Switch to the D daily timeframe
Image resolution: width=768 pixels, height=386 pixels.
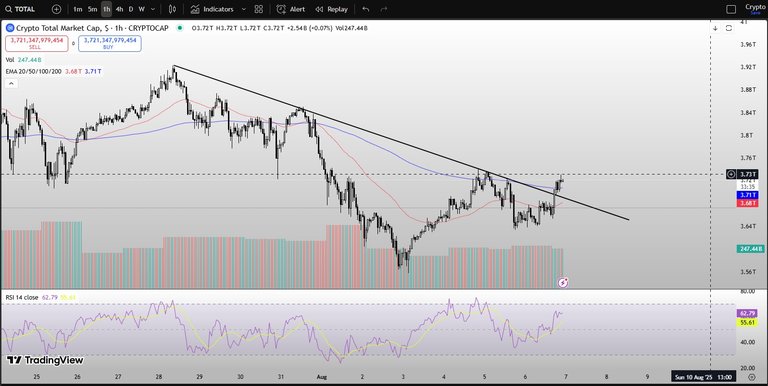(x=131, y=9)
